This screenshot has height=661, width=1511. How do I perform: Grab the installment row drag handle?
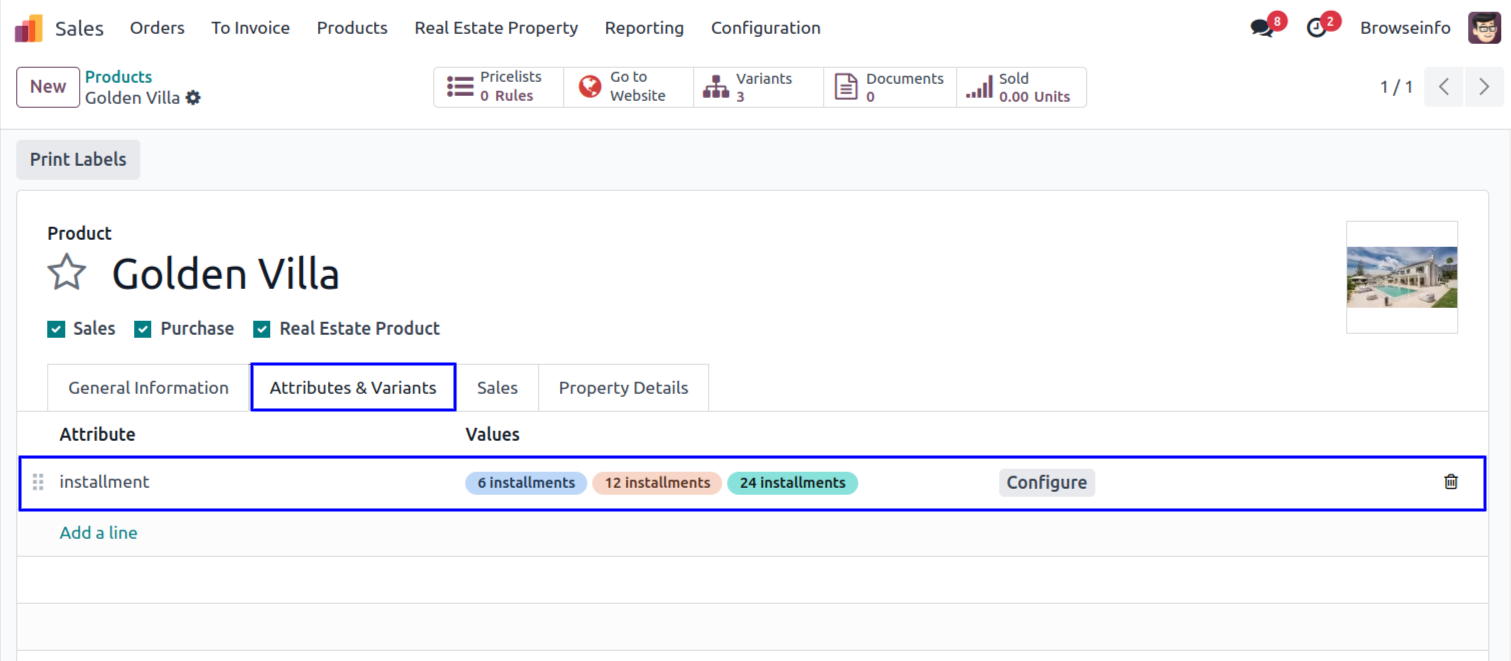click(x=38, y=482)
